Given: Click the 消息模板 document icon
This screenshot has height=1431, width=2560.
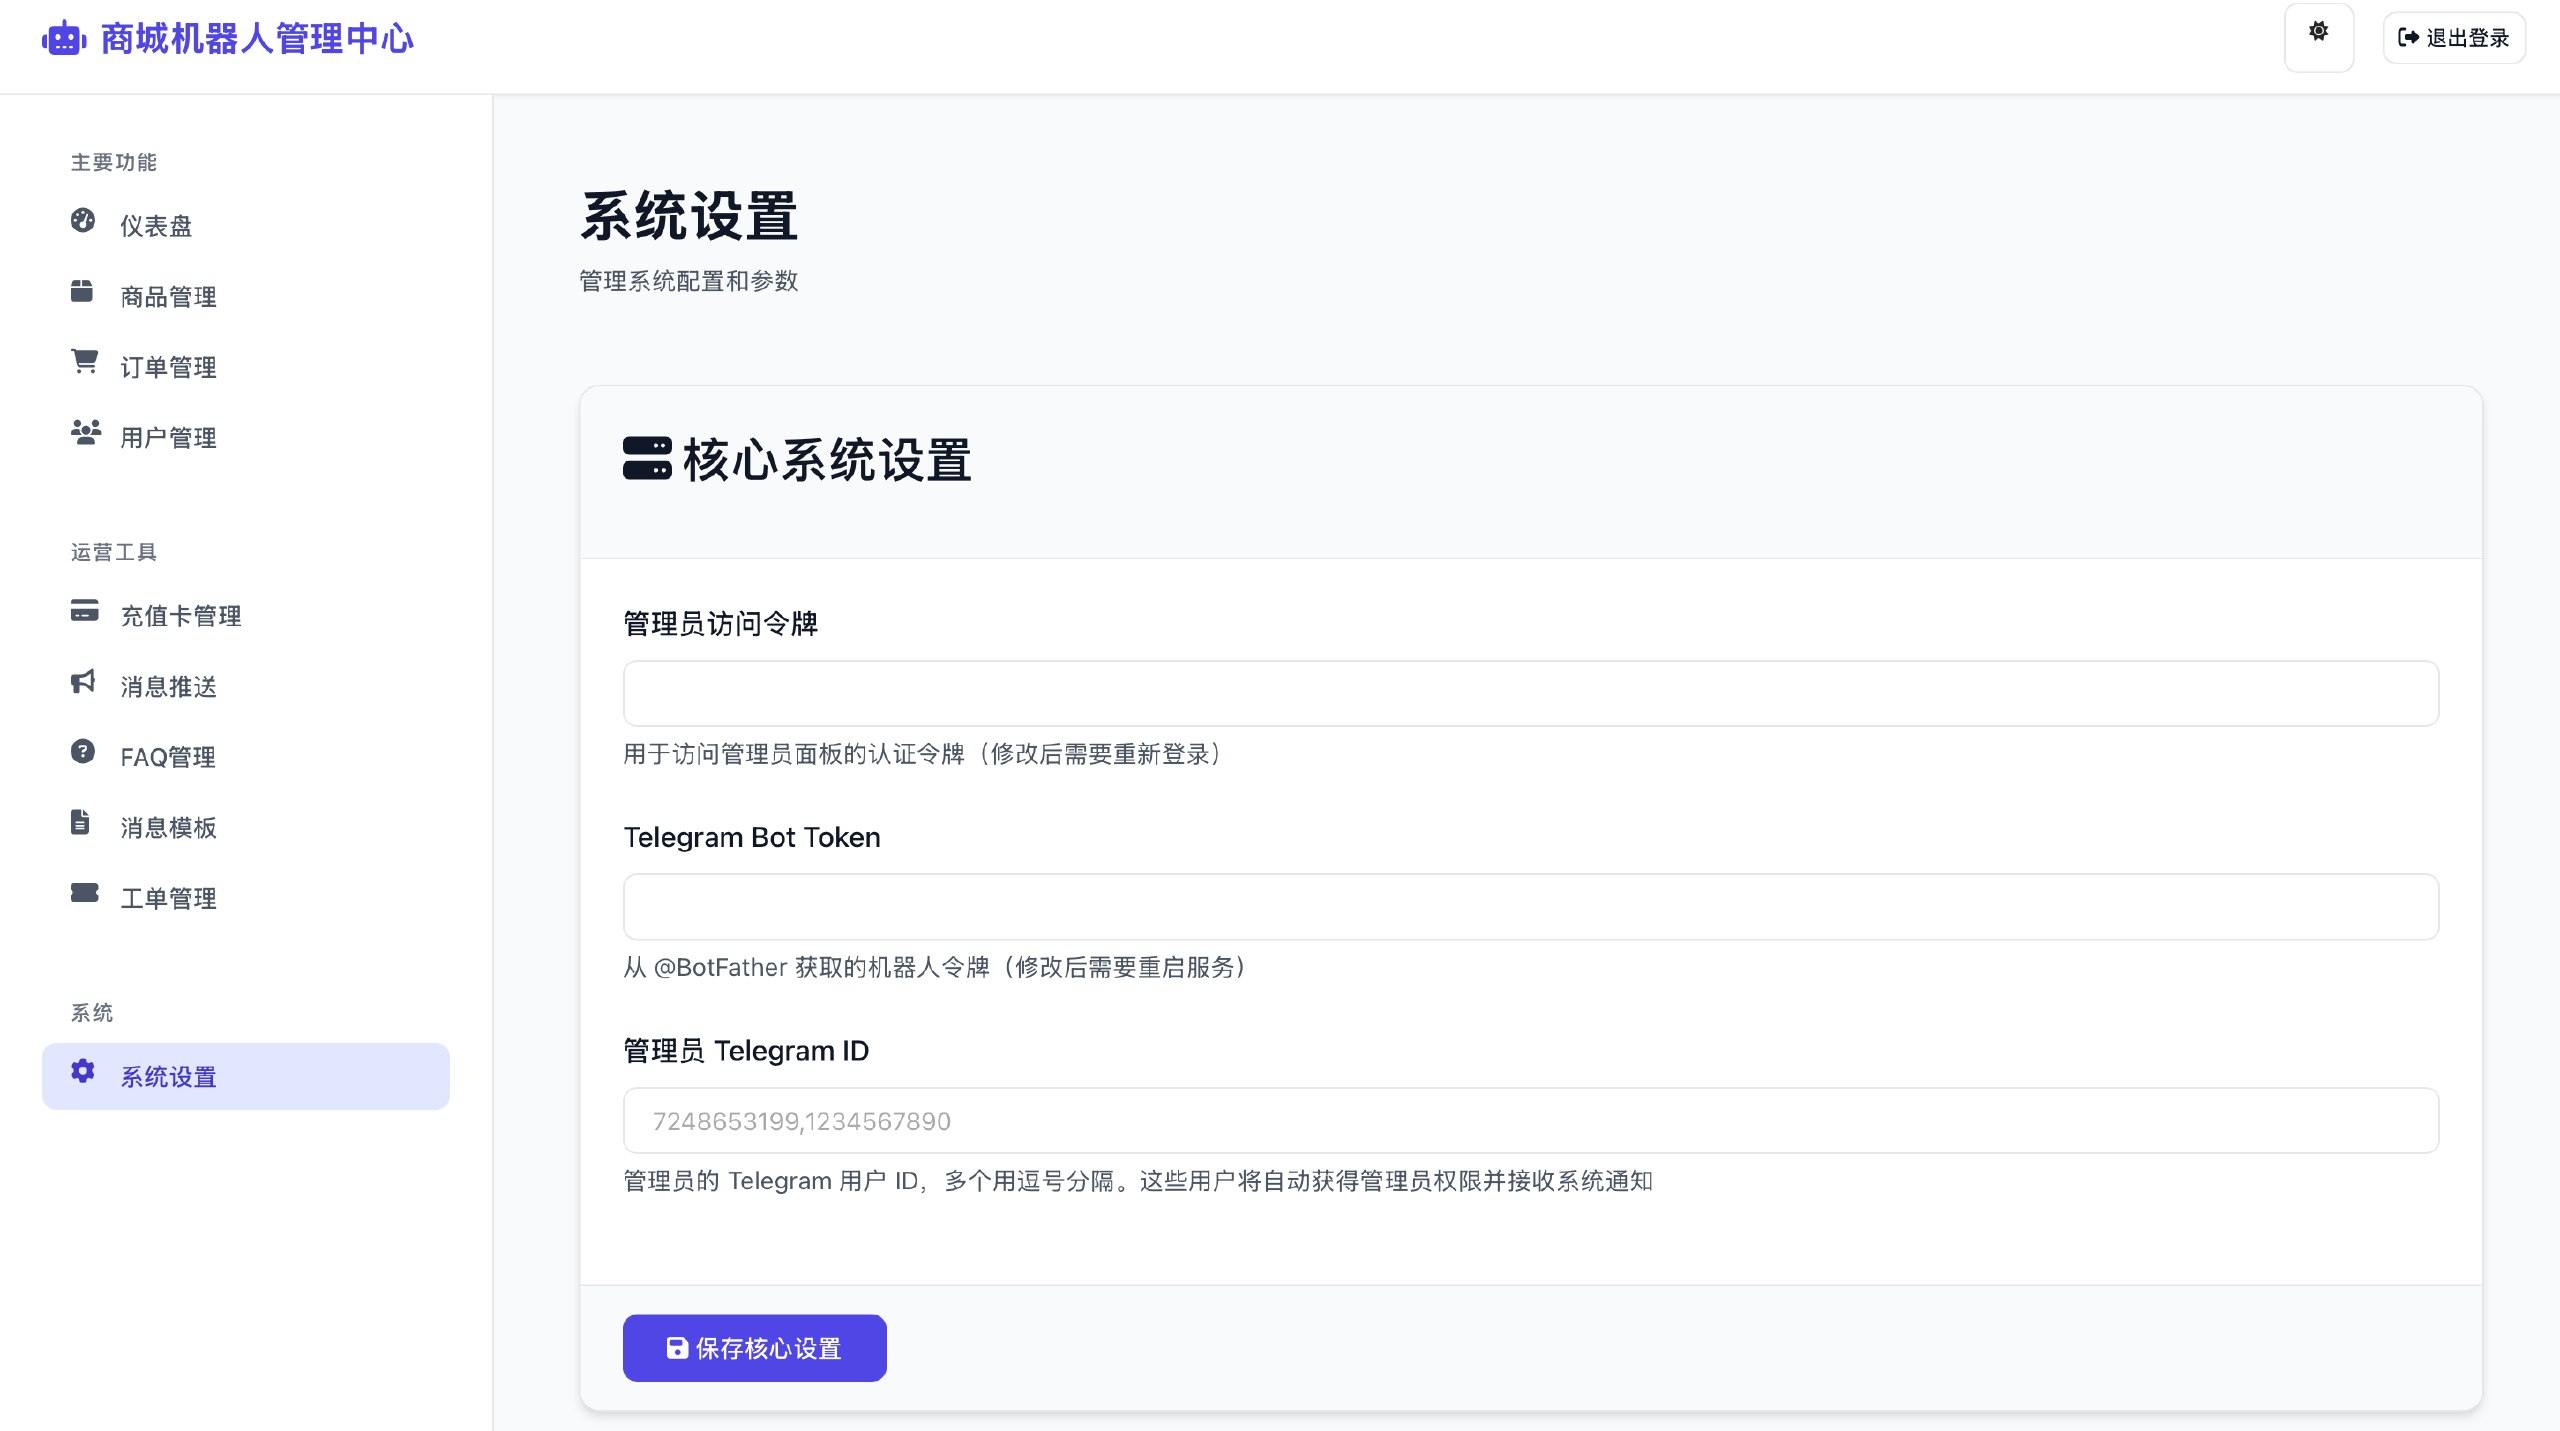Looking at the screenshot, I should point(84,824).
